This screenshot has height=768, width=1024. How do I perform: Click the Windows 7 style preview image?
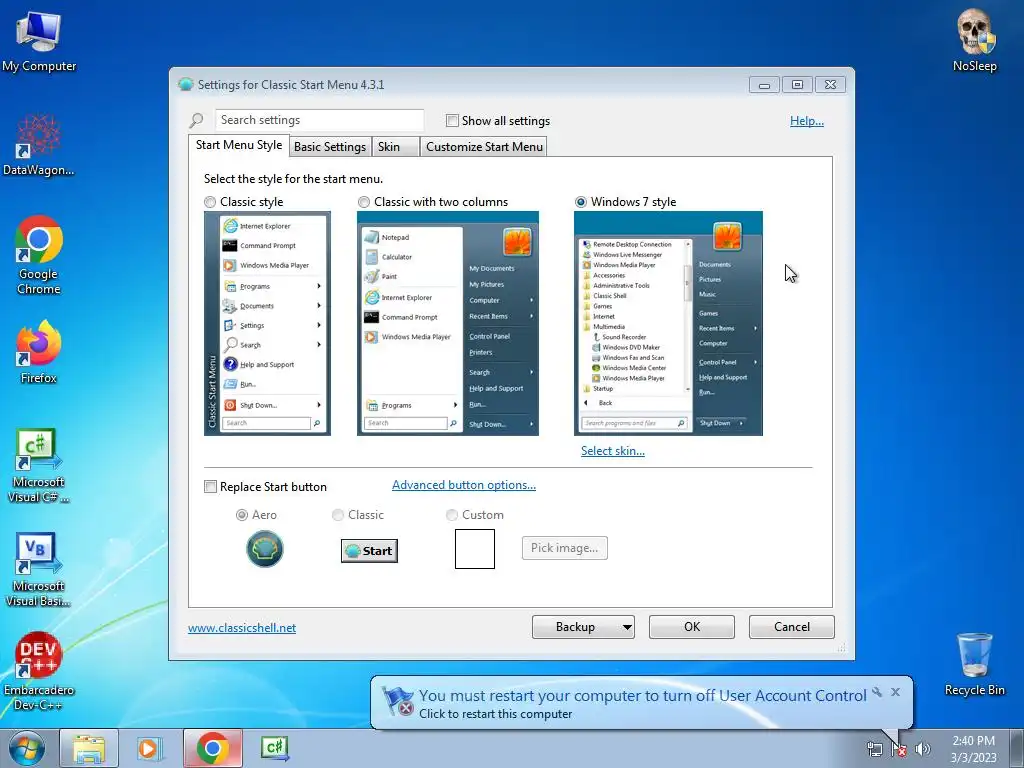click(x=668, y=323)
